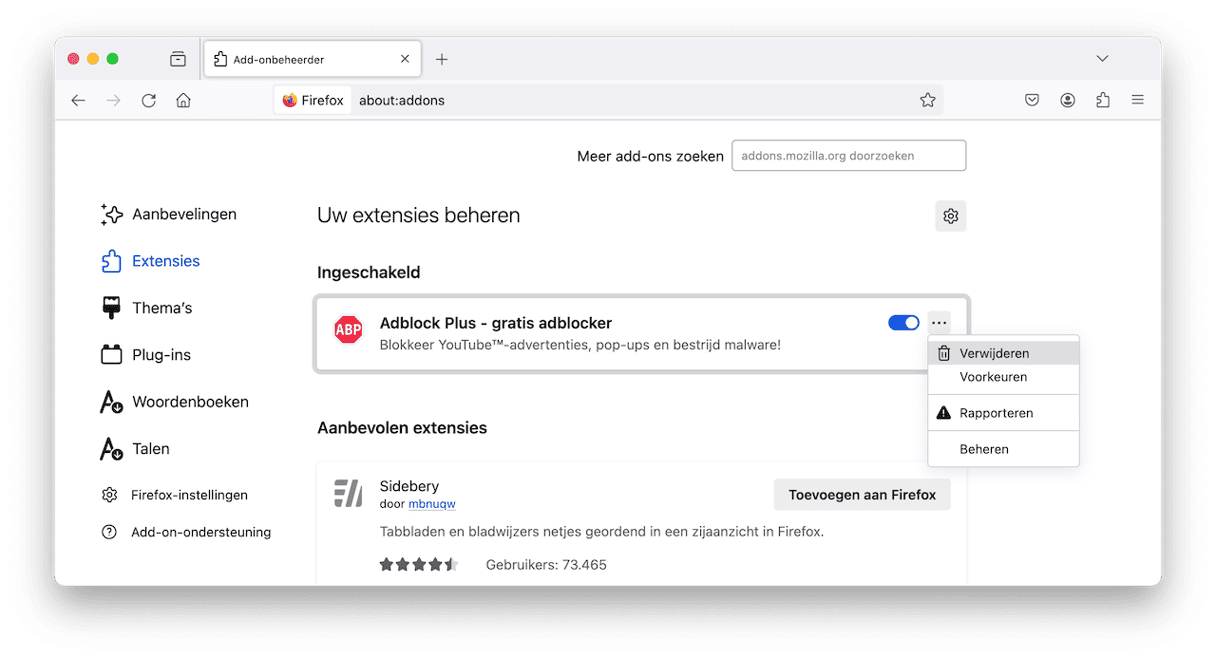Viewport: 1216px width, 658px height.
Task: Expand the list all tabs chevron
Action: pos(1102,59)
